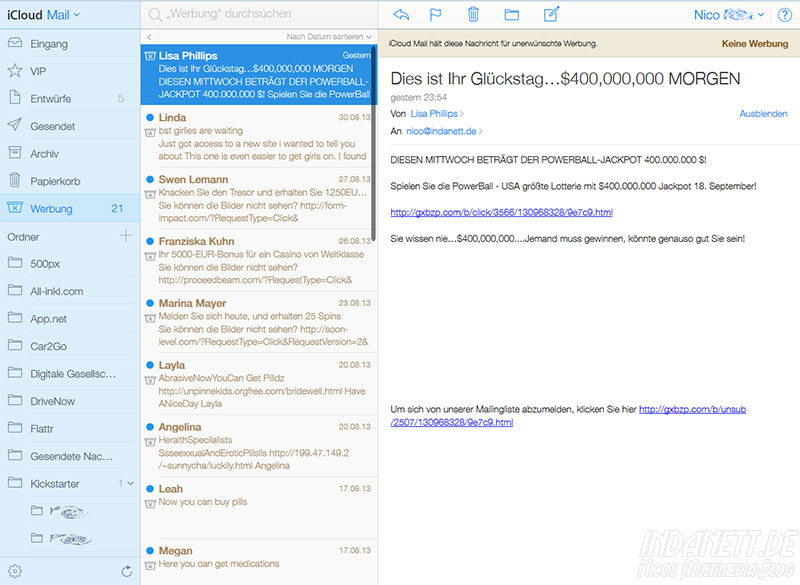Open the Eingang mailbox
This screenshot has height=585, width=800.
[x=70, y=43]
